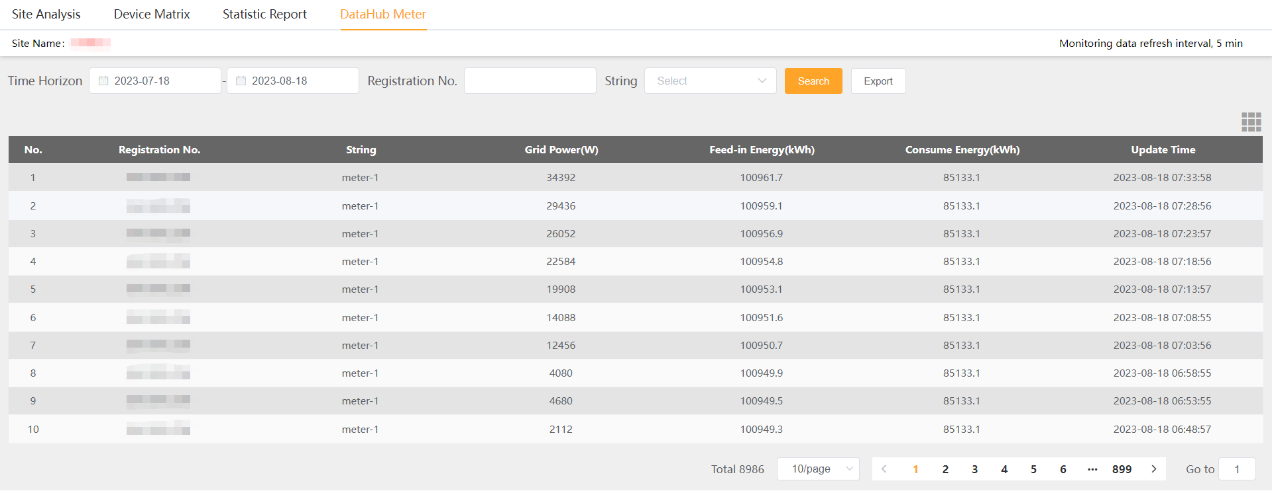Open the 10/page size dropdown

[818, 469]
